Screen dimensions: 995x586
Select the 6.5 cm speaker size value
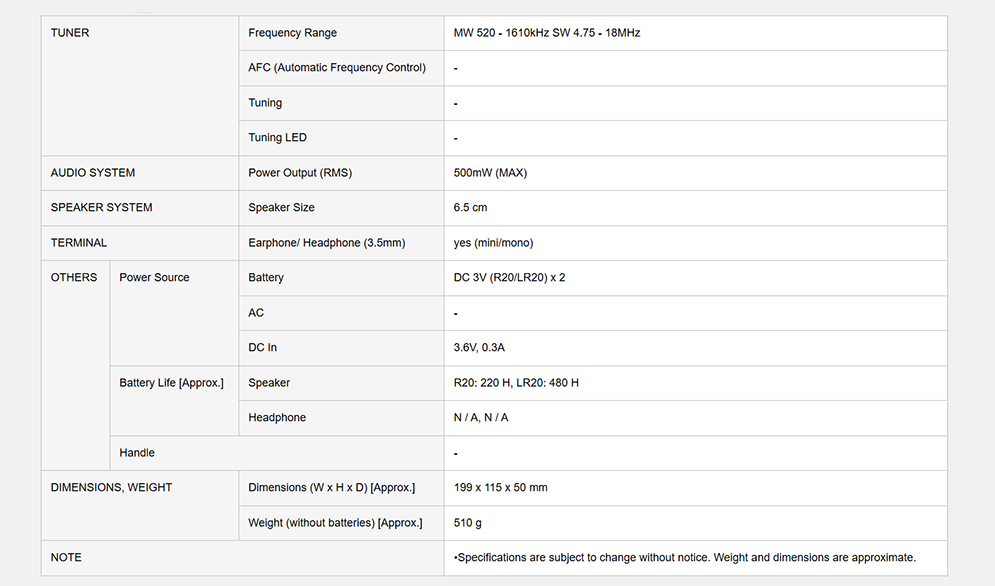[470, 208]
